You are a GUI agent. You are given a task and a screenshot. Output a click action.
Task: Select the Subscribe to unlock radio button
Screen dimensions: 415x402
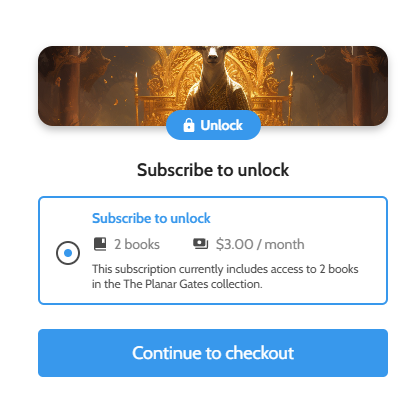coord(68,253)
